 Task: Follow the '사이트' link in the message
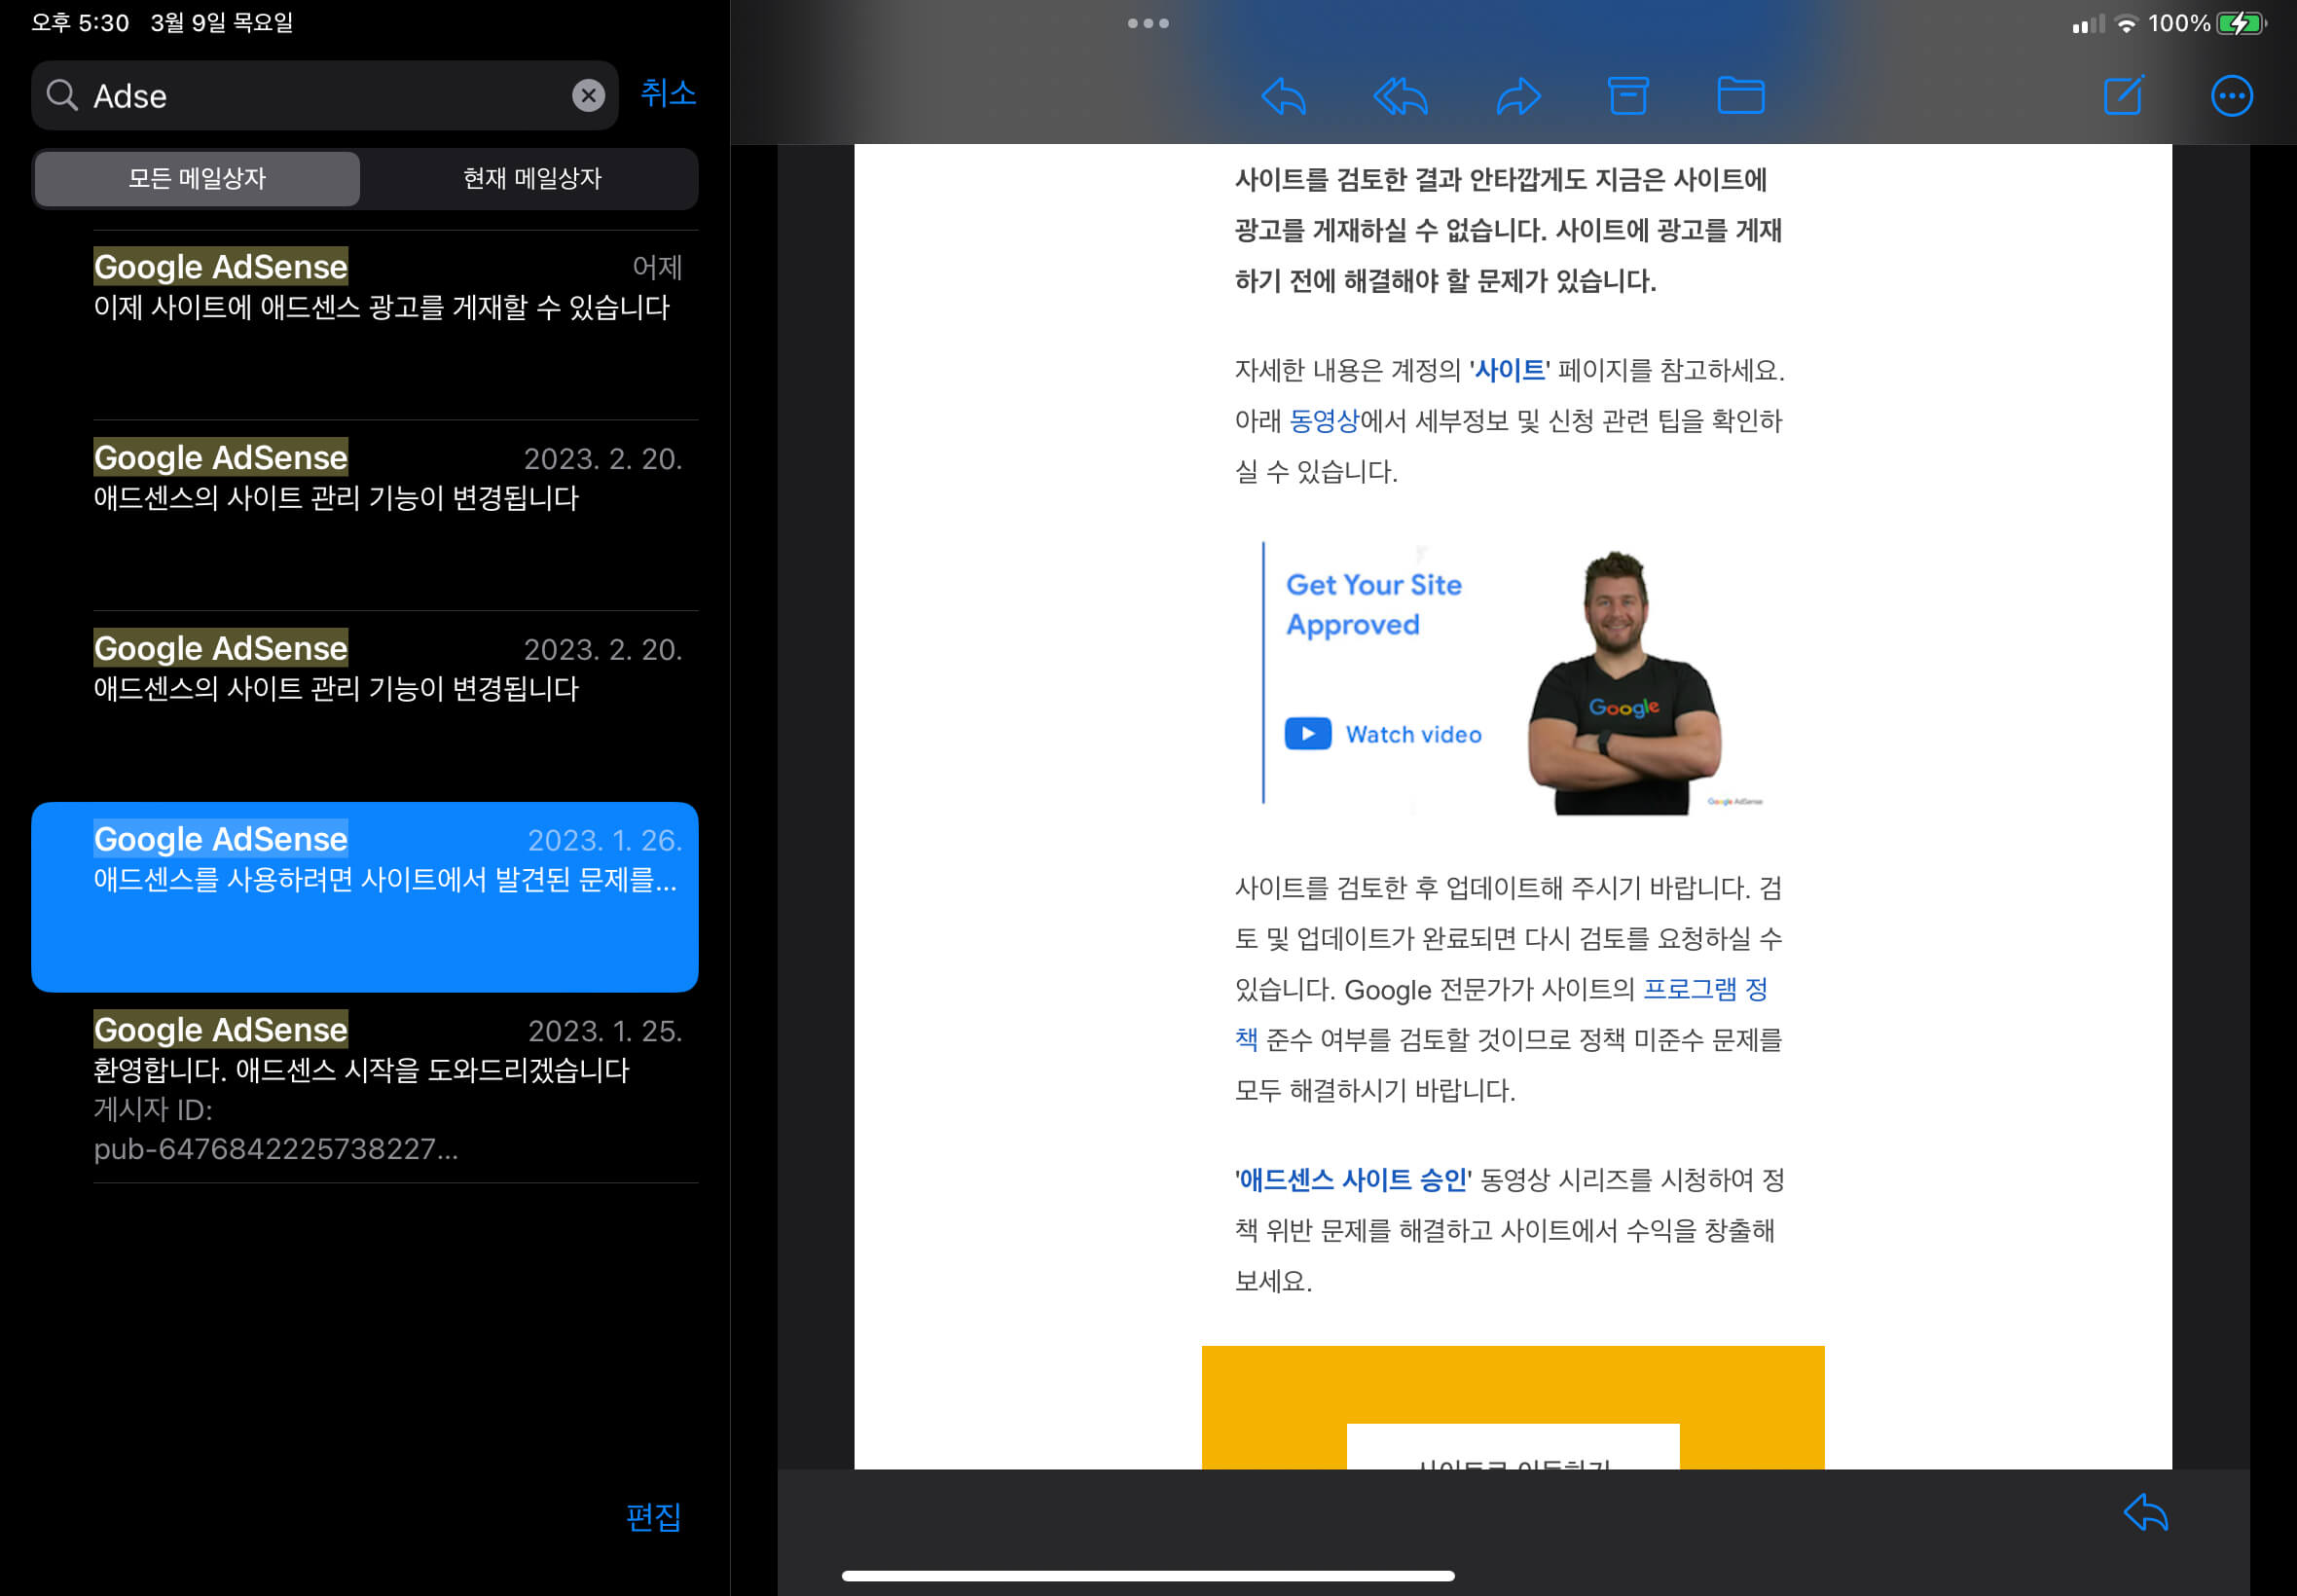[1509, 370]
